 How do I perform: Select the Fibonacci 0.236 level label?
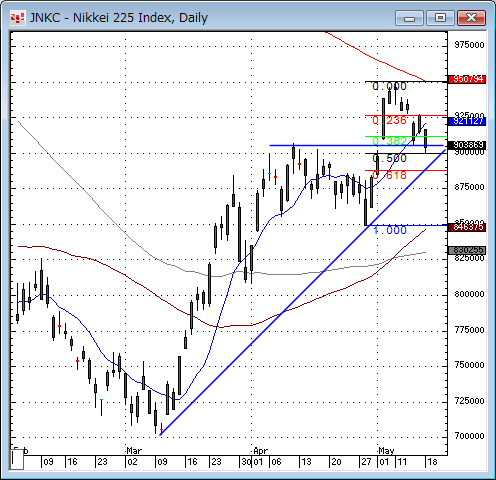[x=389, y=120]
